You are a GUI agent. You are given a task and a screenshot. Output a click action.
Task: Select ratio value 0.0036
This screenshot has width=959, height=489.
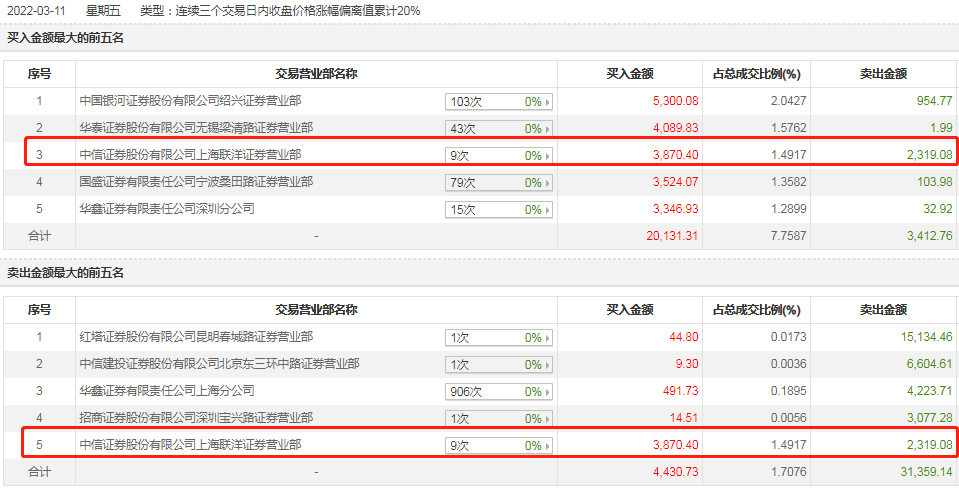click(x=788, y=364)
